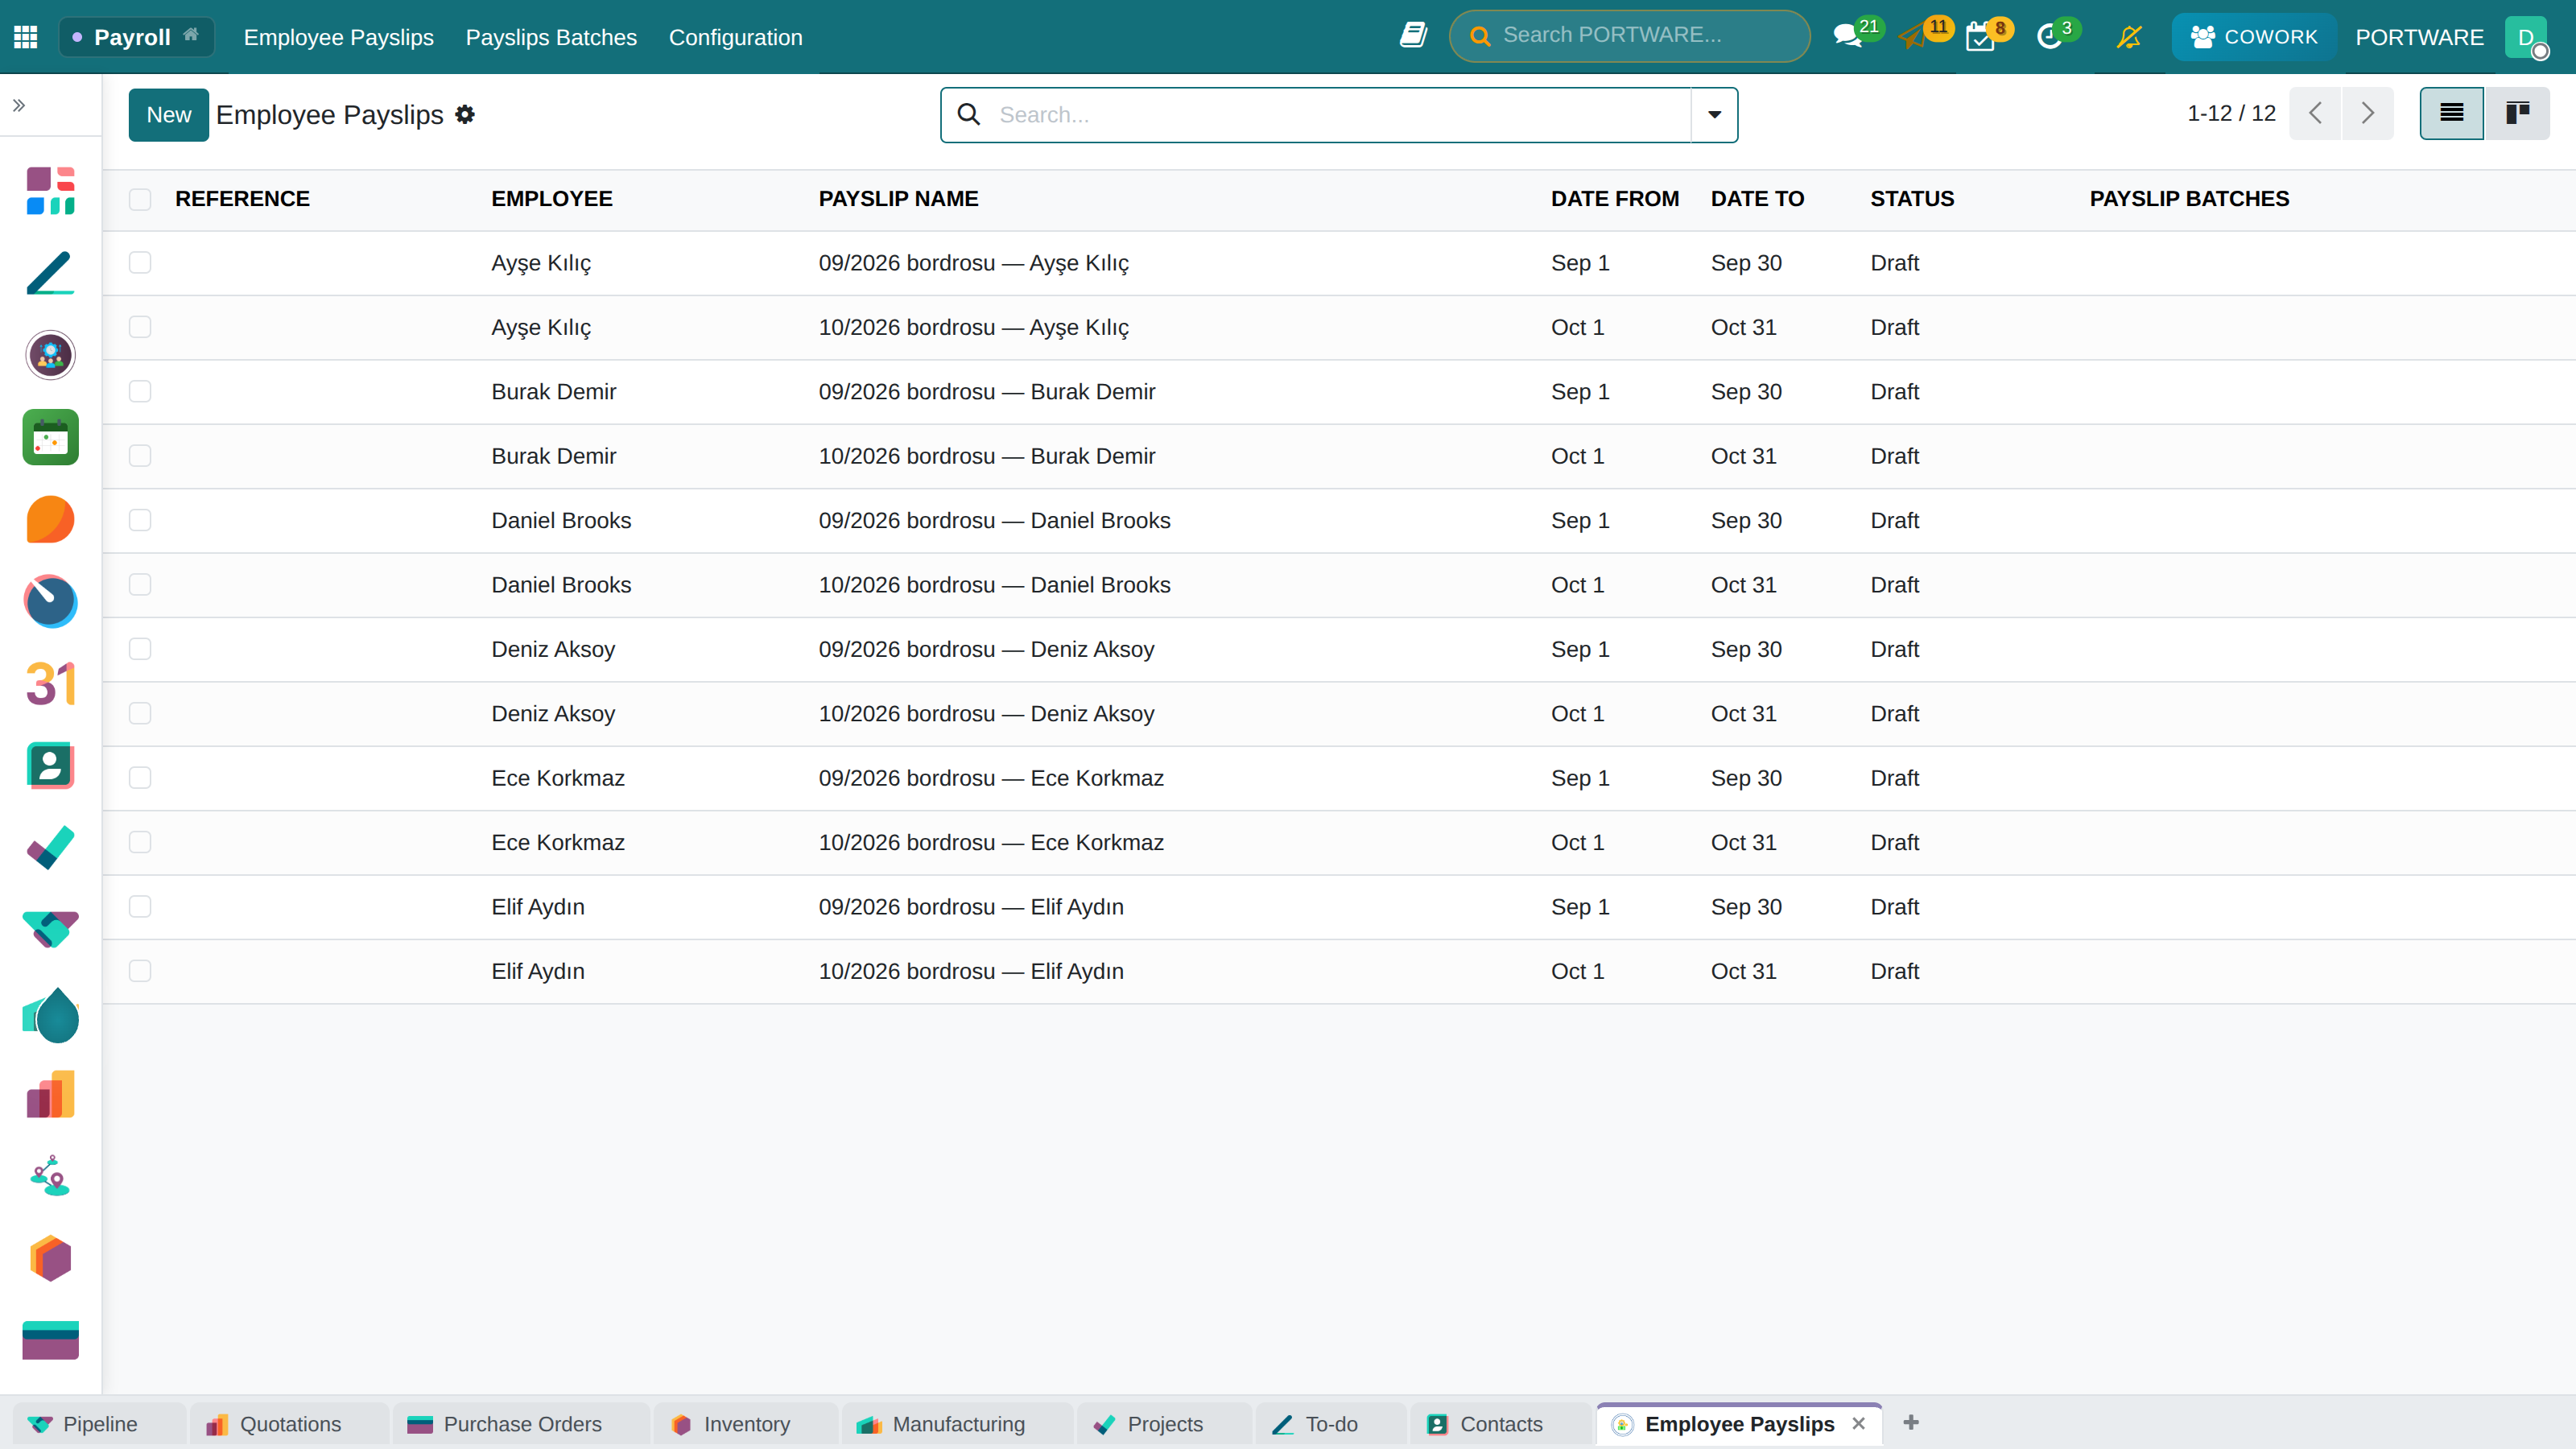Check the 09/2026 Burak Demir payslip row
The height and width of the screenshot is (1449, 2576).
point(140,392)
